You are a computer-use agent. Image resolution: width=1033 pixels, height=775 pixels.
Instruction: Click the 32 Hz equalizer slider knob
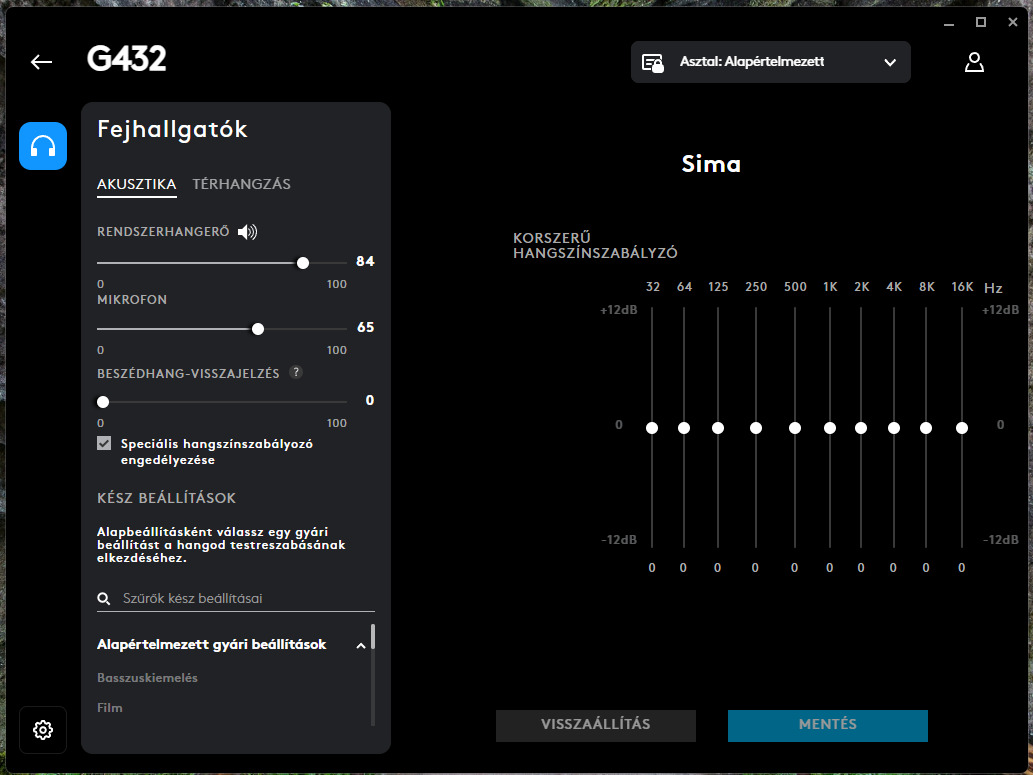652,428
